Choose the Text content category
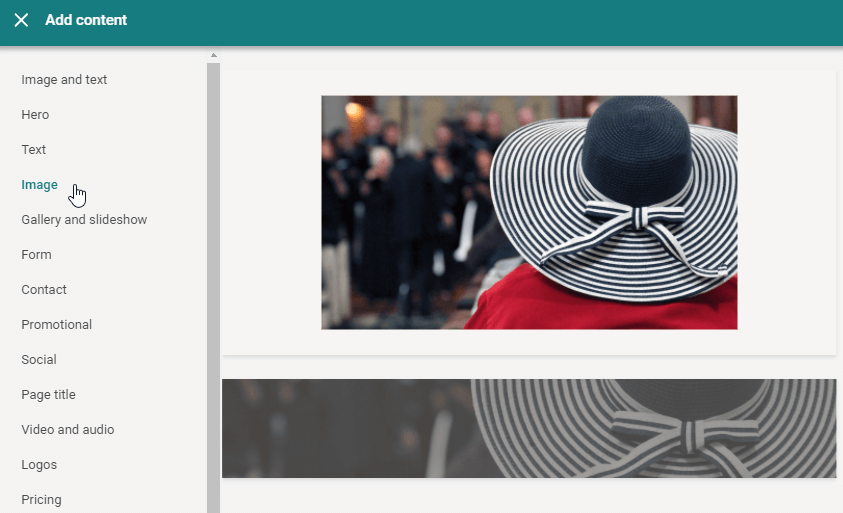The height and width of the screenshot is (513, 843). [34, 150]
